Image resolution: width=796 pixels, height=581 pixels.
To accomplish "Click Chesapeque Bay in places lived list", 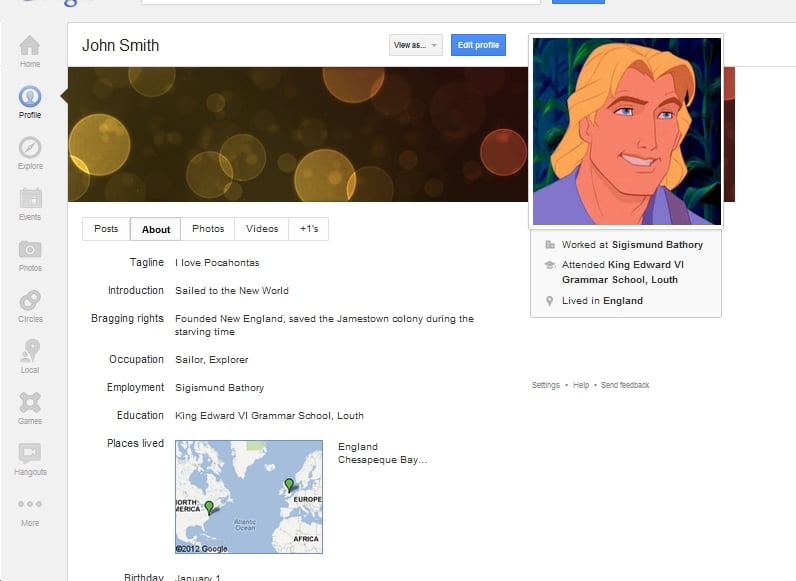I will click(x=383, y=460).
